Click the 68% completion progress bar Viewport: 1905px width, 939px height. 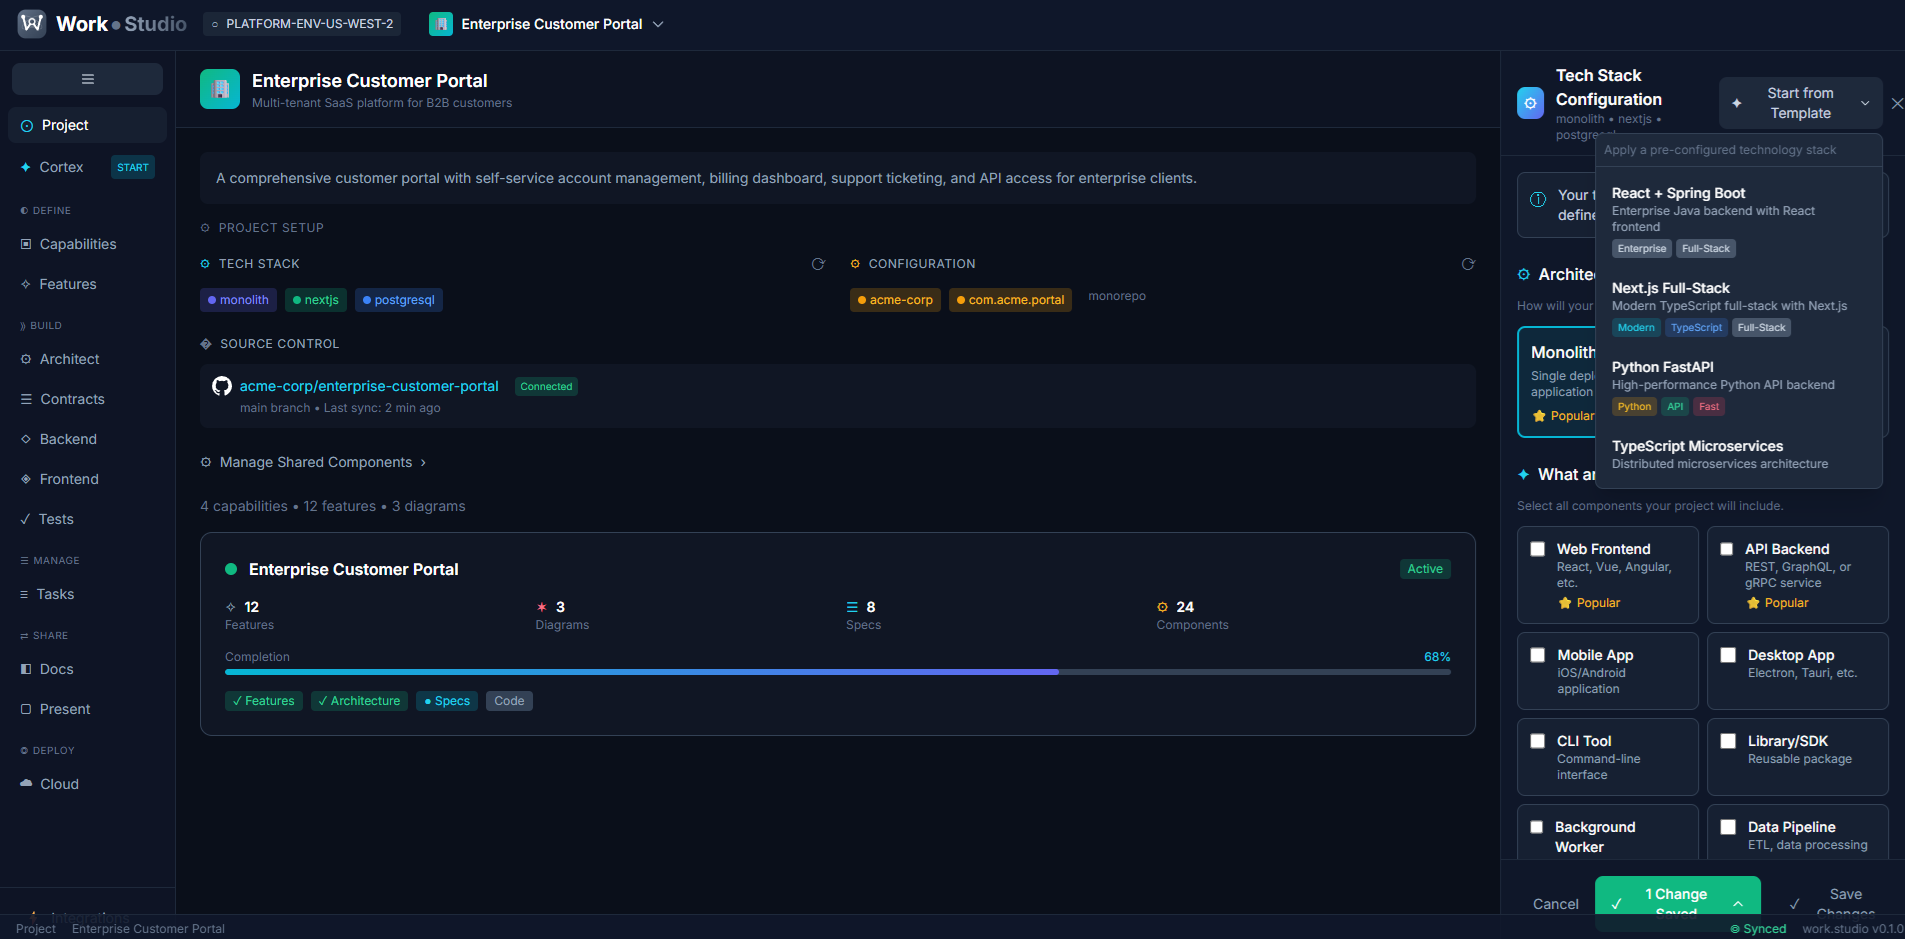[x=838, y=672]
